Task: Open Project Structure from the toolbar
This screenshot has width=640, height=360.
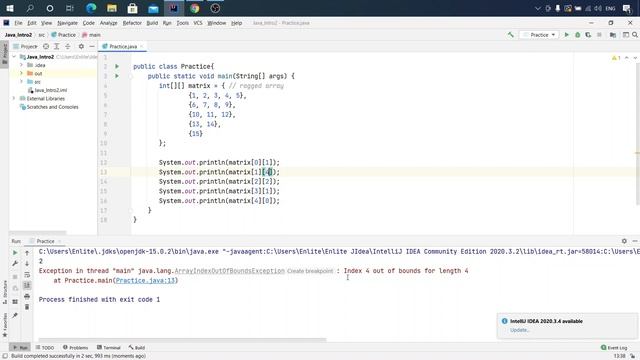Action: click(x=613, y=35)
